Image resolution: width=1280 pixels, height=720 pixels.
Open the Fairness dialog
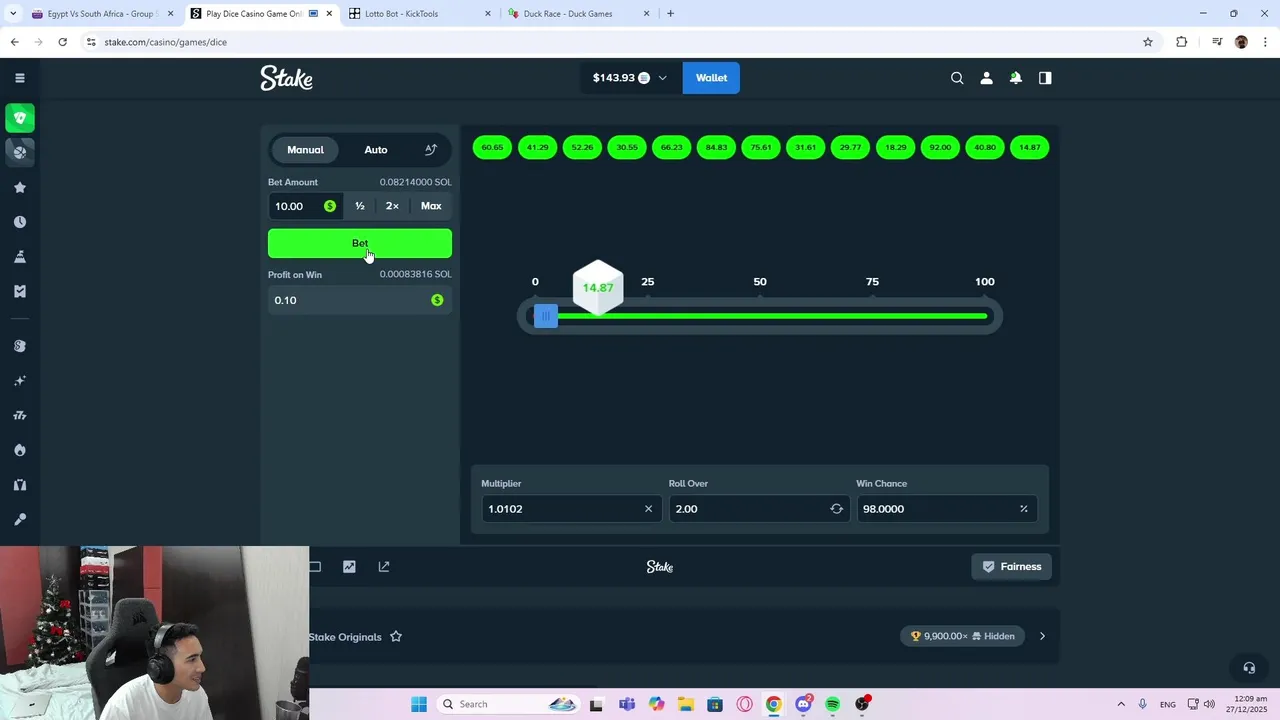tap(1011, 566)
